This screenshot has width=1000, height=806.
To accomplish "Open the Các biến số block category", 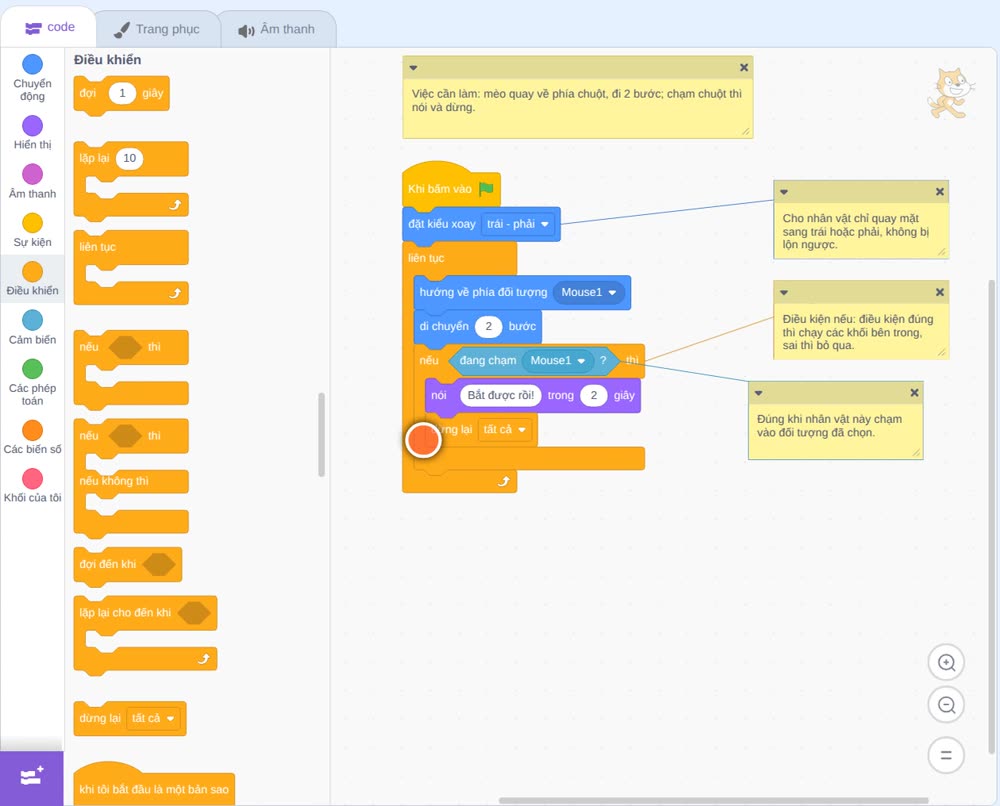I will point(32,437).
